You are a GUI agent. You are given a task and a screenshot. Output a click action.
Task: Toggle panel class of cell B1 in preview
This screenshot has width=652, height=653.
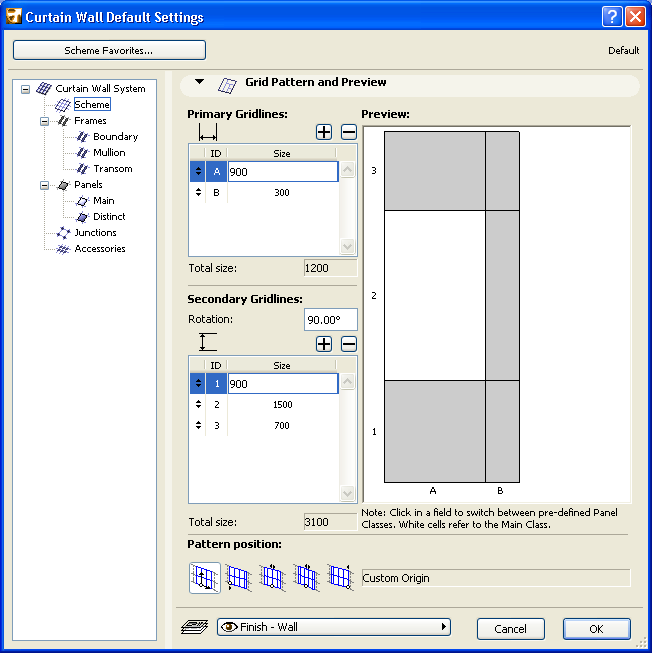tap(502, 431)
